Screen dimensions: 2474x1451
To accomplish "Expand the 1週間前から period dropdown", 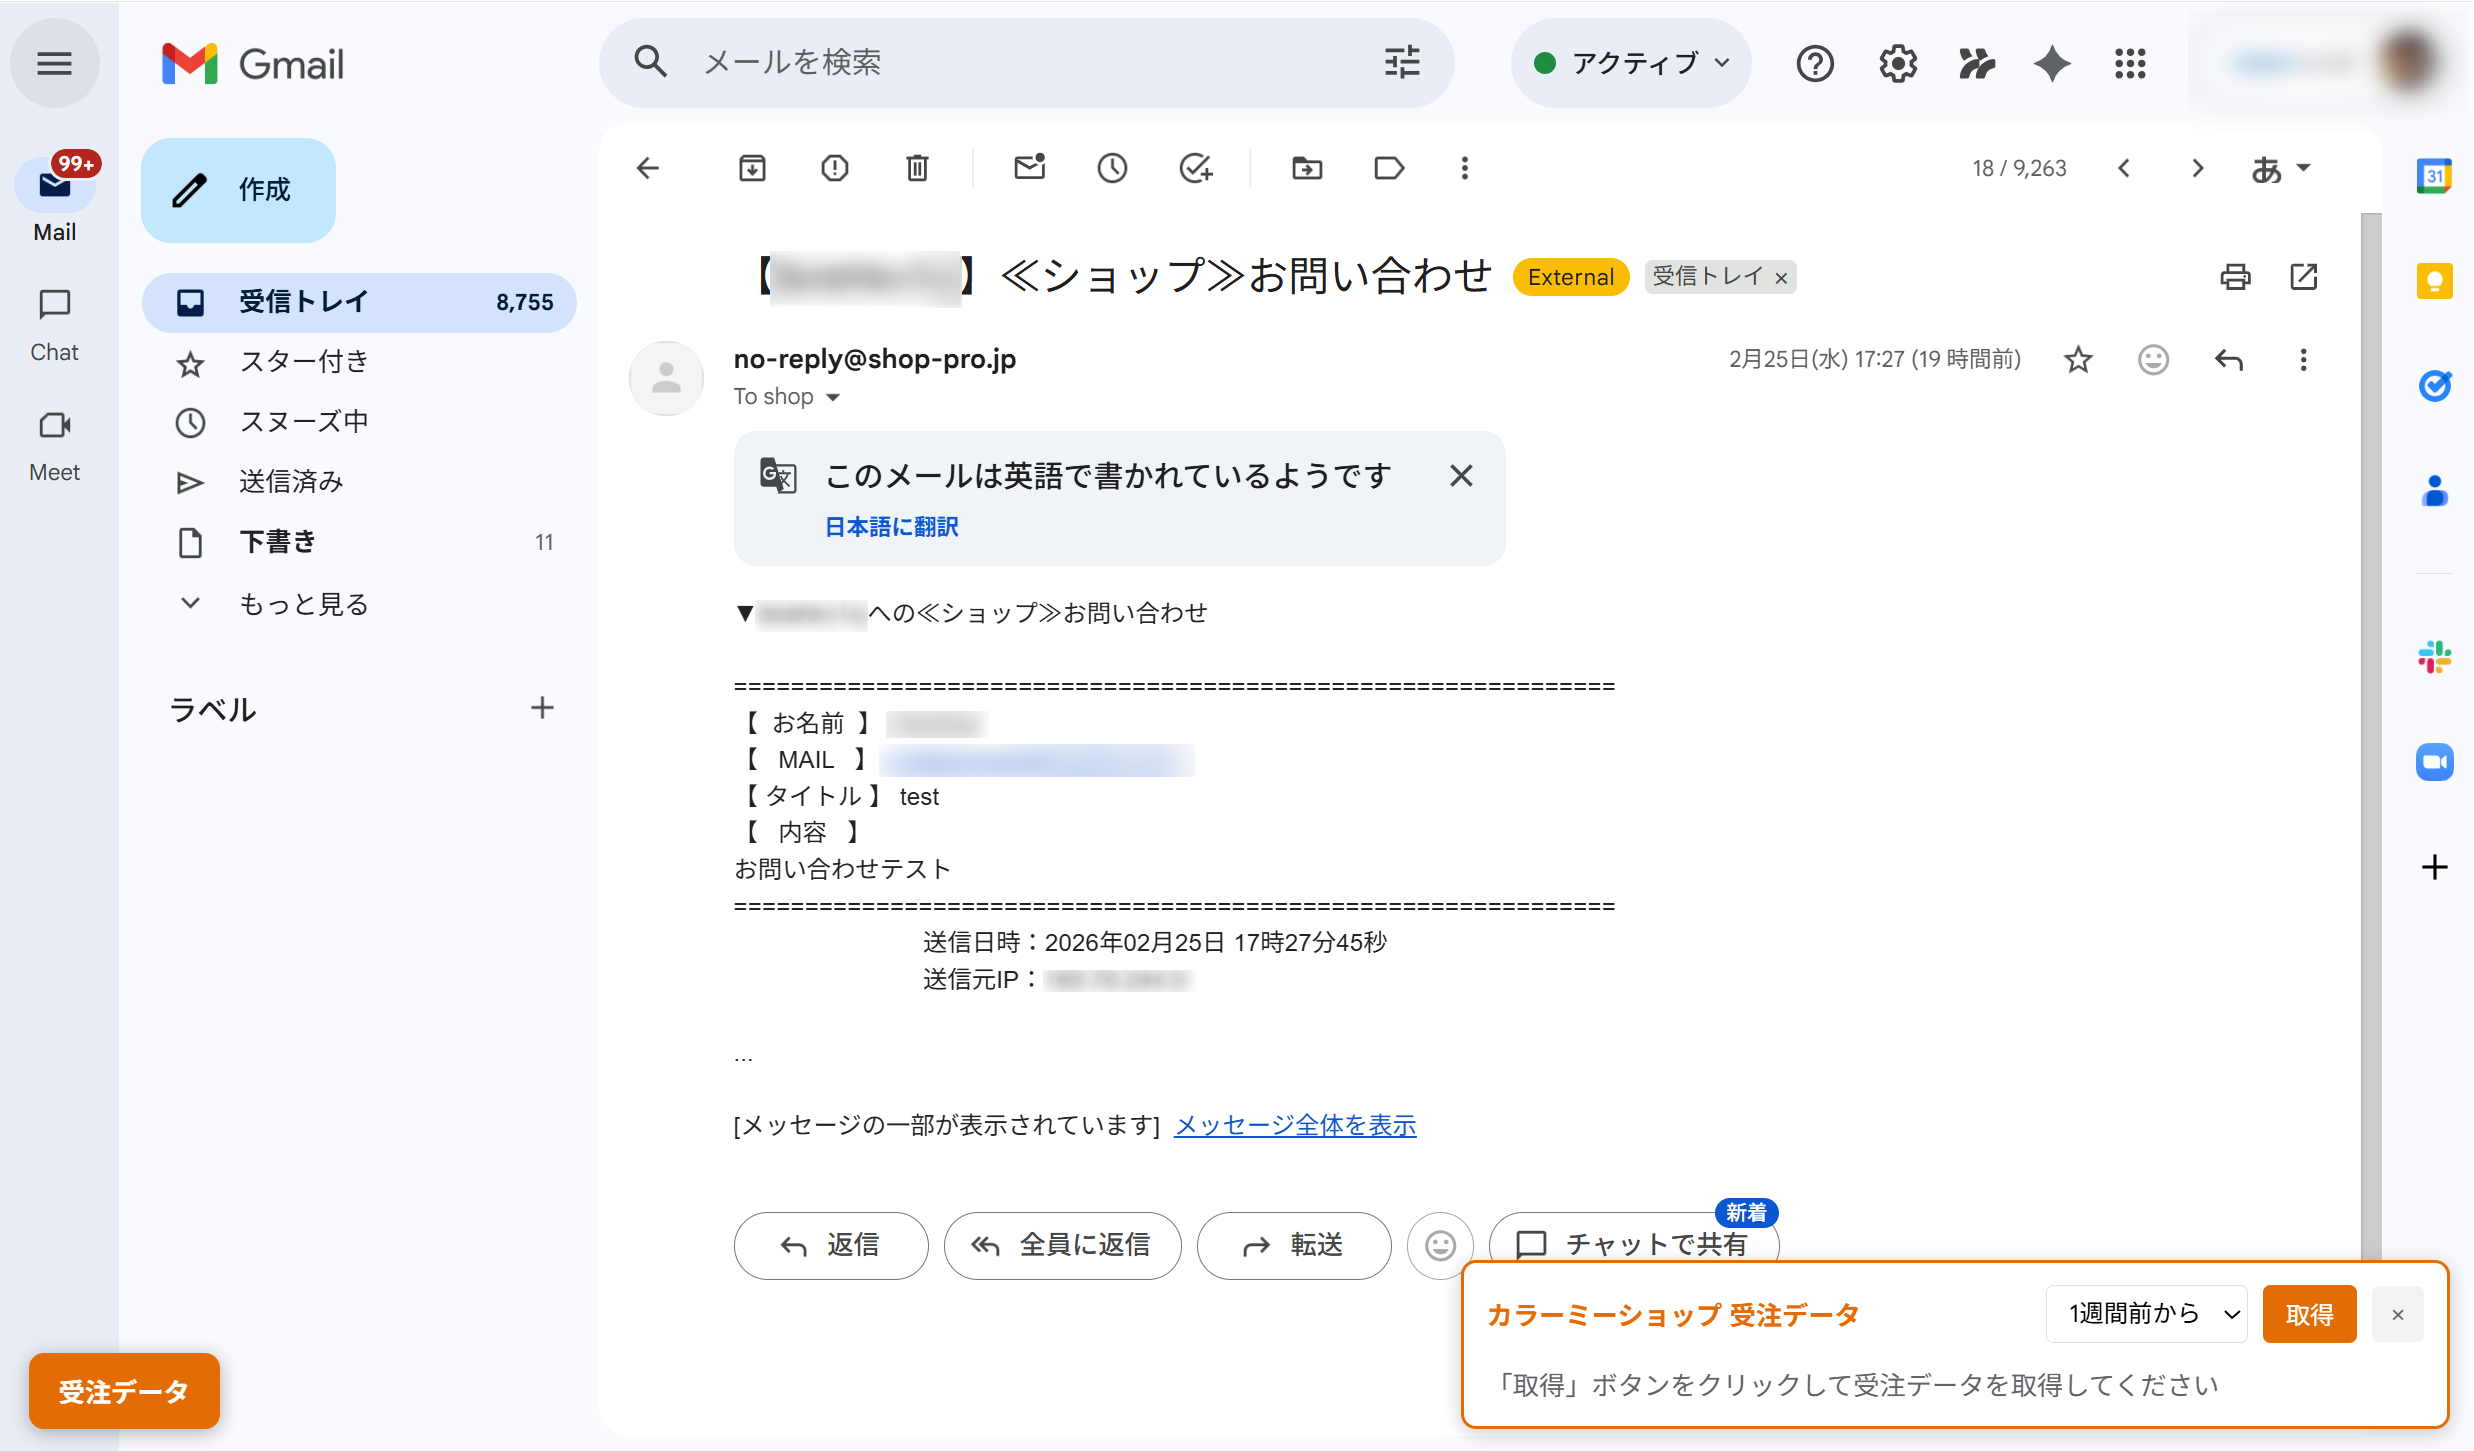I will pos(2147,1314).
